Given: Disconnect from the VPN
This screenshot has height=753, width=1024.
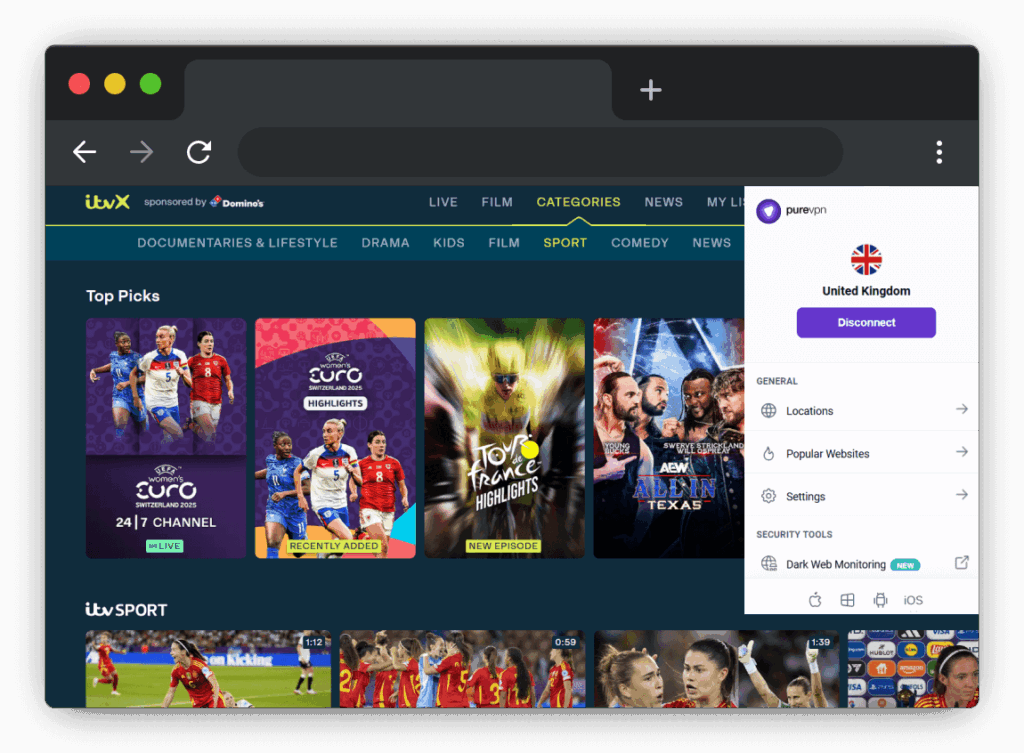Looking at the screenshot, I should [x=866, y=323].
